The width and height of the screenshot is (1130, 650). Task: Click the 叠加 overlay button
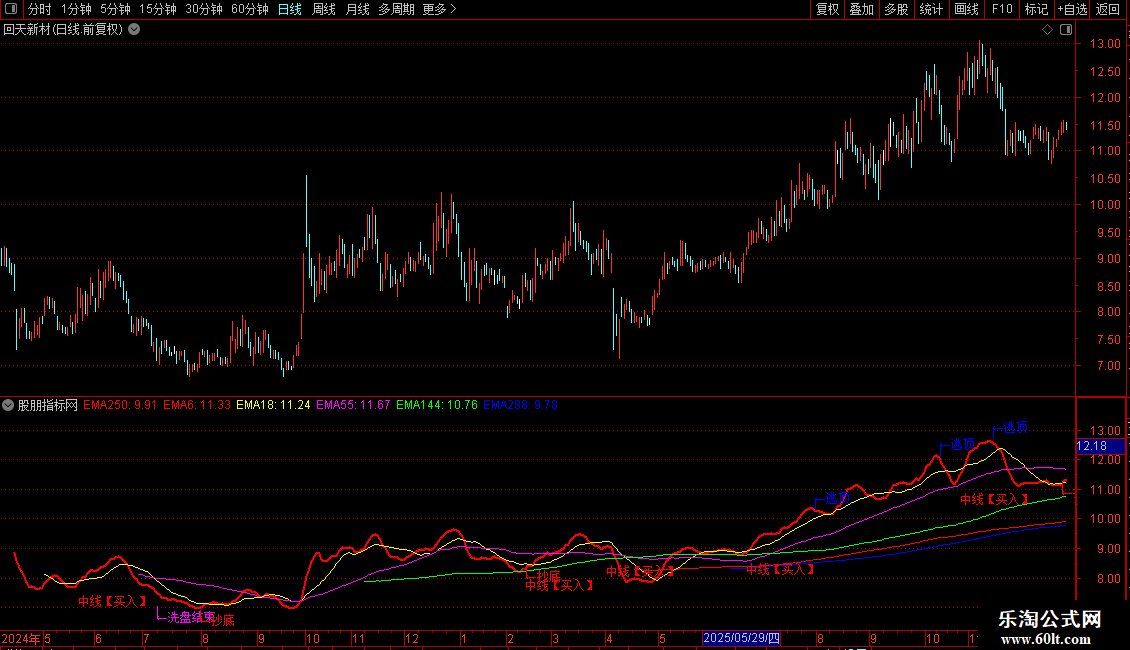point(861,9)
